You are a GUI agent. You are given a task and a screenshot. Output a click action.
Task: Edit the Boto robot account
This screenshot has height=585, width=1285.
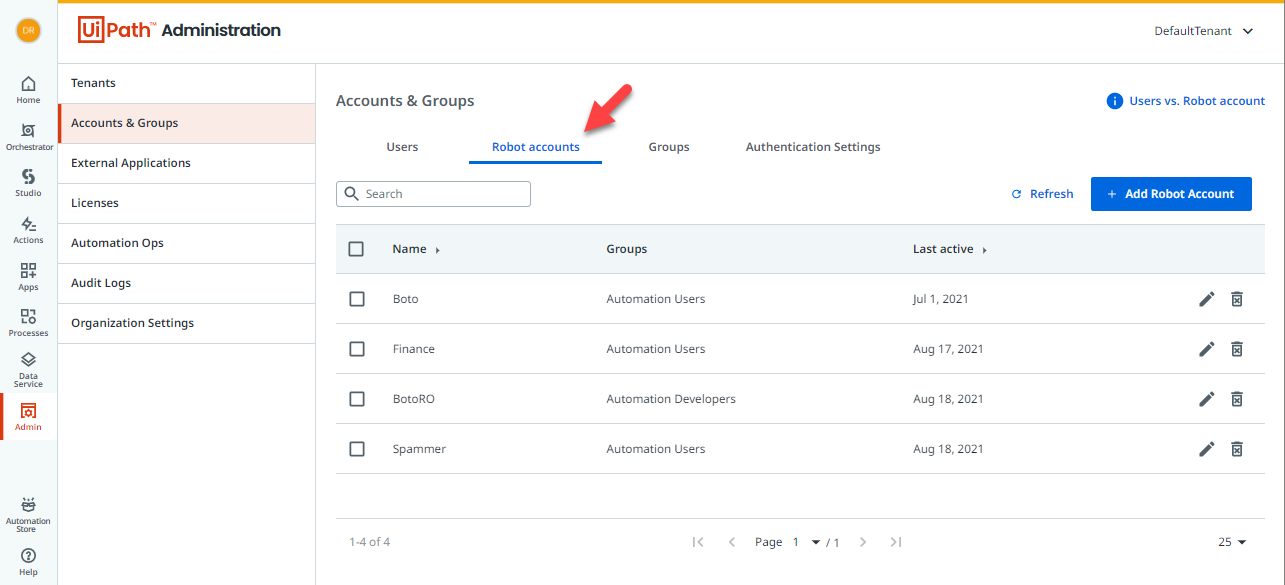click(x=1207, y=299)
